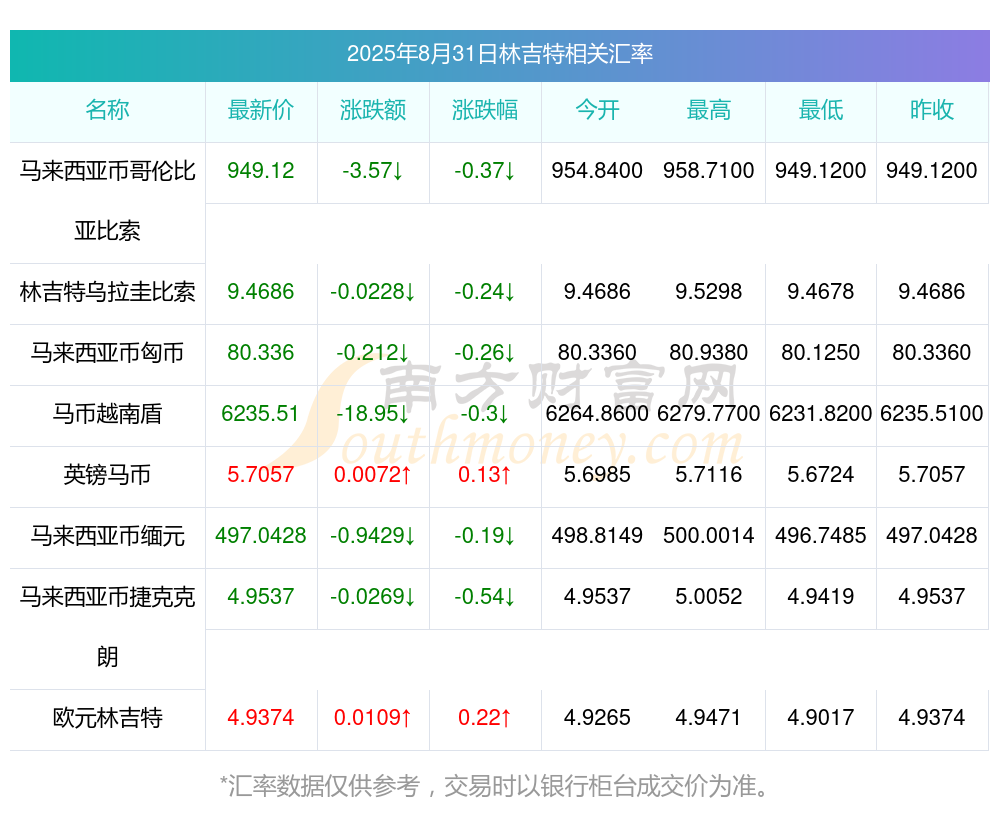This screenshot has height=817, width=1000.
Task: Click change amount -0.9429↓
Action: [373, 536]
